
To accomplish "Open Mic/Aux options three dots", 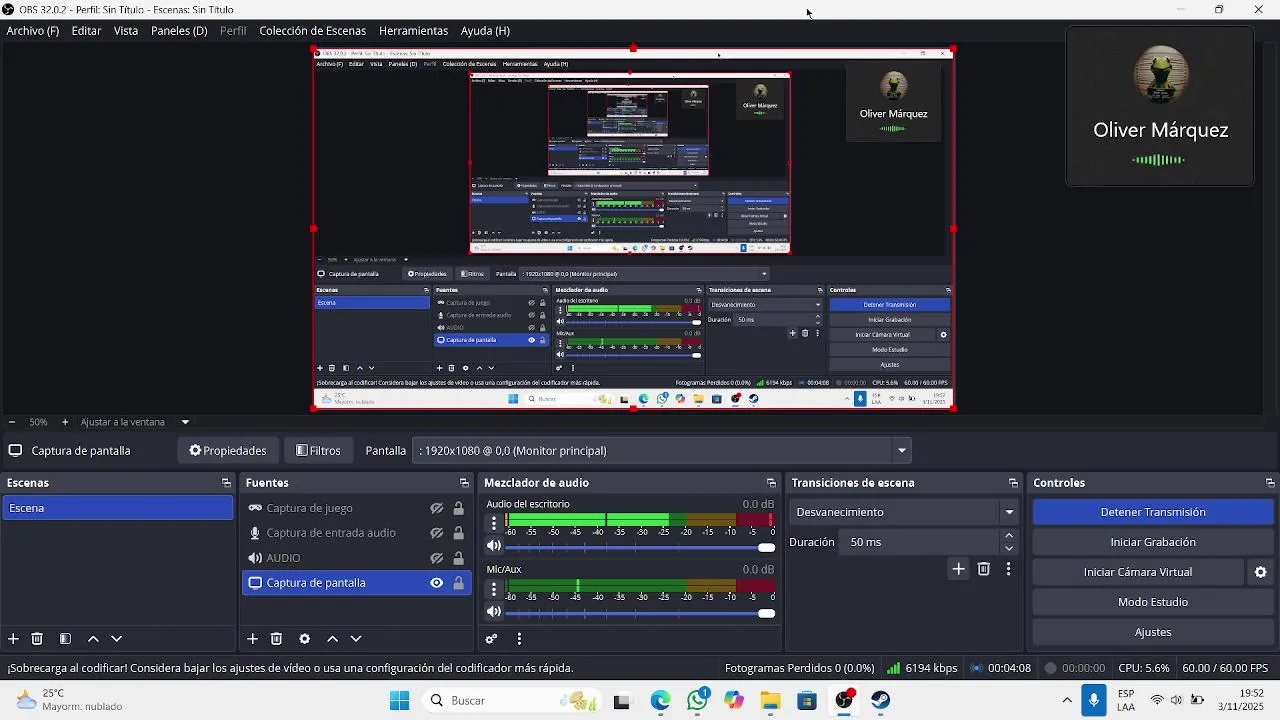I will (493, 589).
